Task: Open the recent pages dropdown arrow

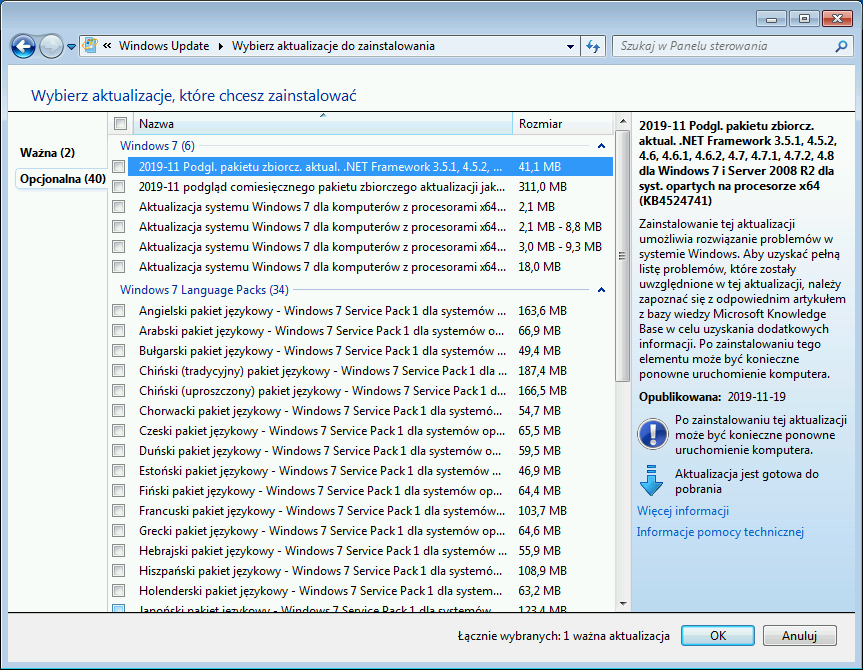Action: click(72, 47)
